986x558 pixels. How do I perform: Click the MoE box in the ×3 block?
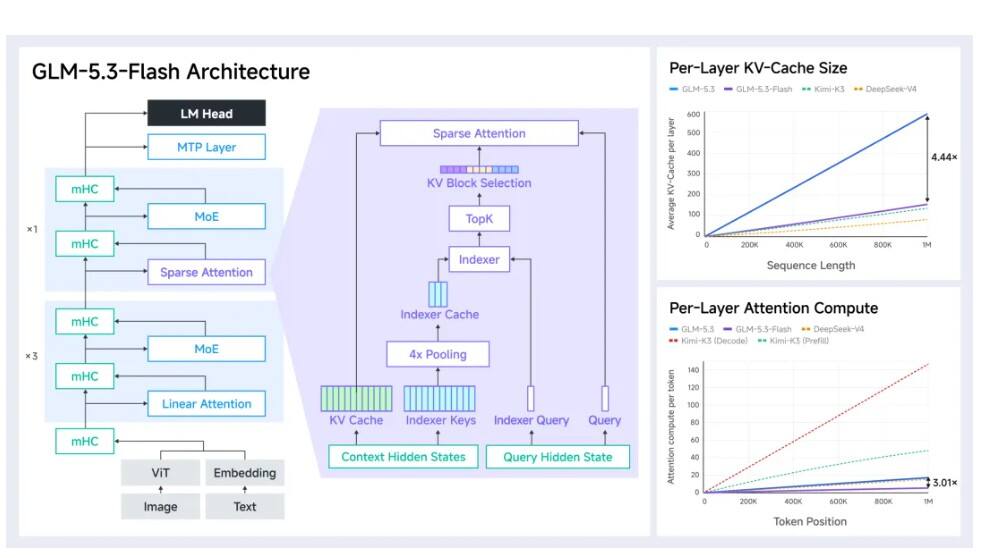(x=206, y=349)
